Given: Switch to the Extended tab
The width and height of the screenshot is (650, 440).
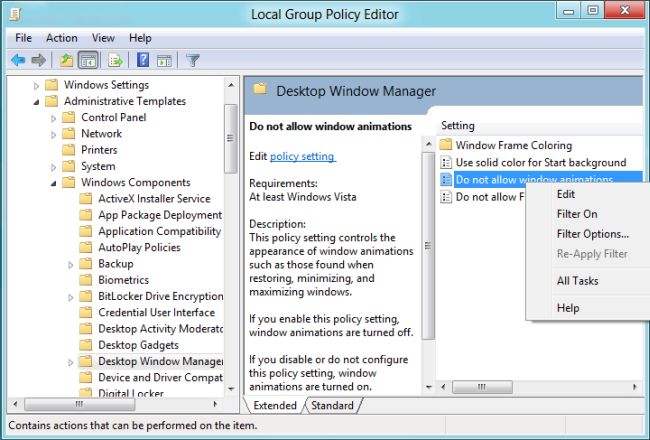Looking at the screenshot, I should pos(275,405).
